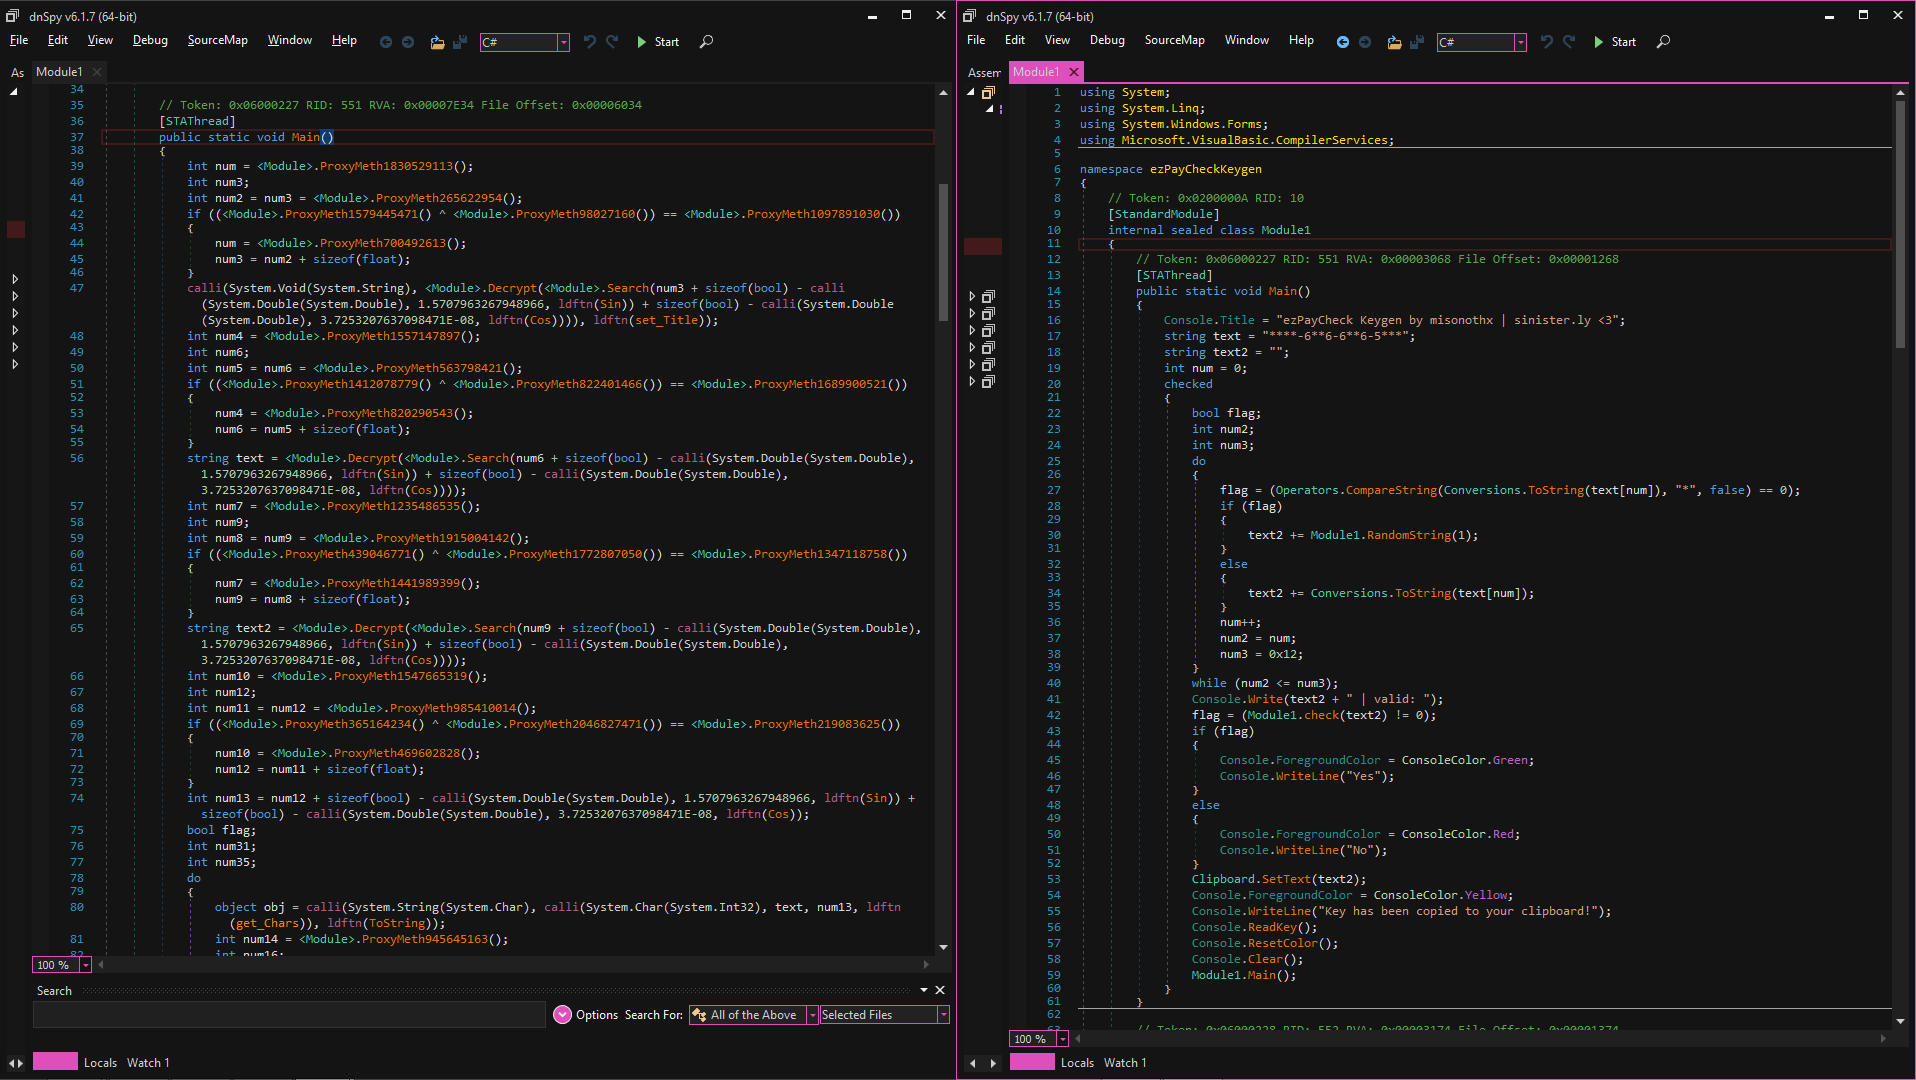Click the navigate forward arrow in left window
Viewport: 1916px width, 1080px height.
pyautogui.click(x=408, y=42)
